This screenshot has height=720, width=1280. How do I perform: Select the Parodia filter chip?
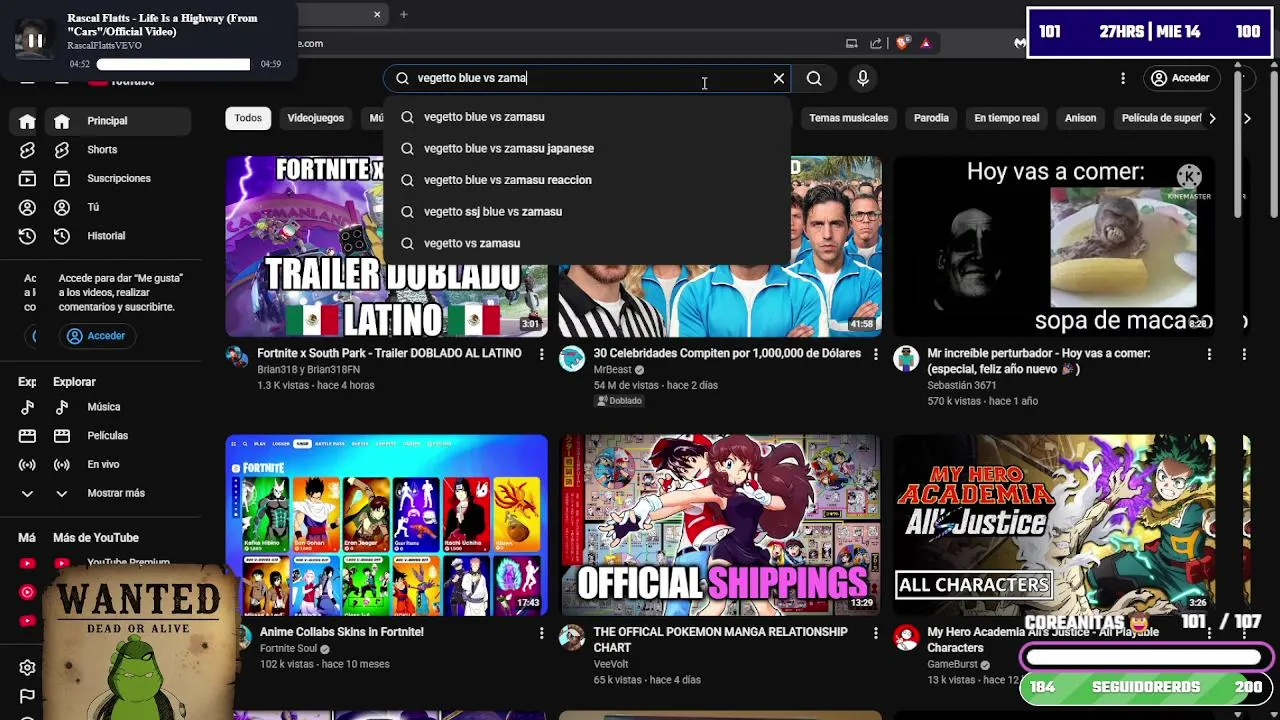pos(931,118)
